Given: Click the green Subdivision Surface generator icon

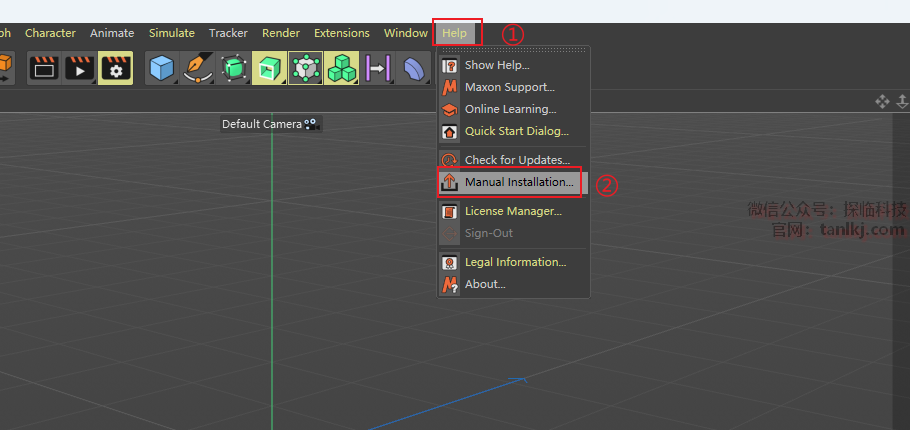Looking at the screenshot, I should pyautogui.click(x=233, y=68).
